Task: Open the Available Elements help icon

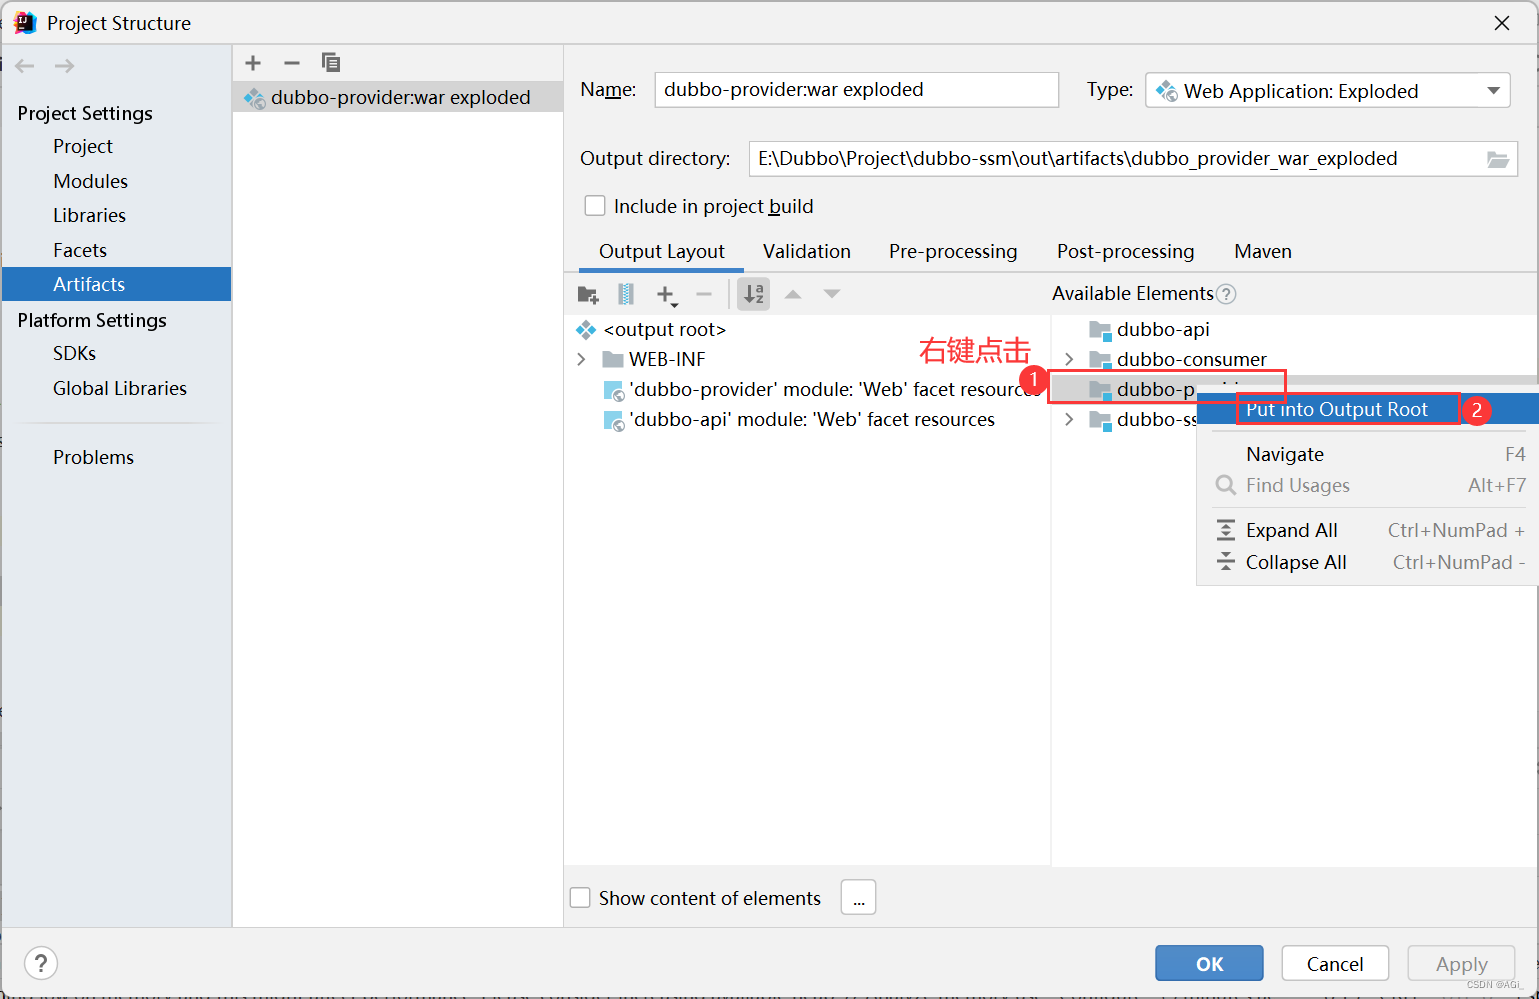Action: click(x=1227, y=294)
